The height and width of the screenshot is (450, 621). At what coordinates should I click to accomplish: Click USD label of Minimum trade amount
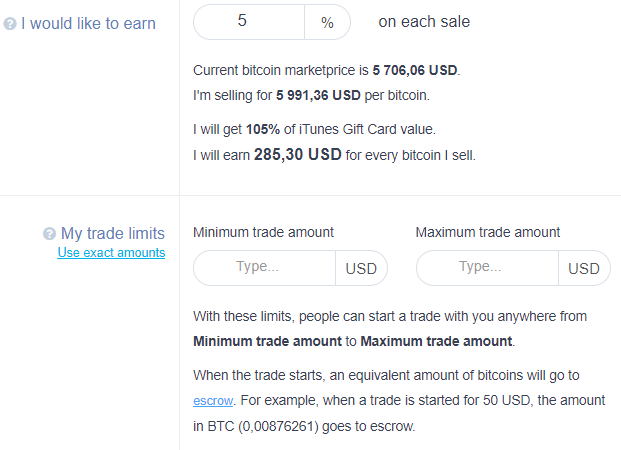tap(361, 268)
